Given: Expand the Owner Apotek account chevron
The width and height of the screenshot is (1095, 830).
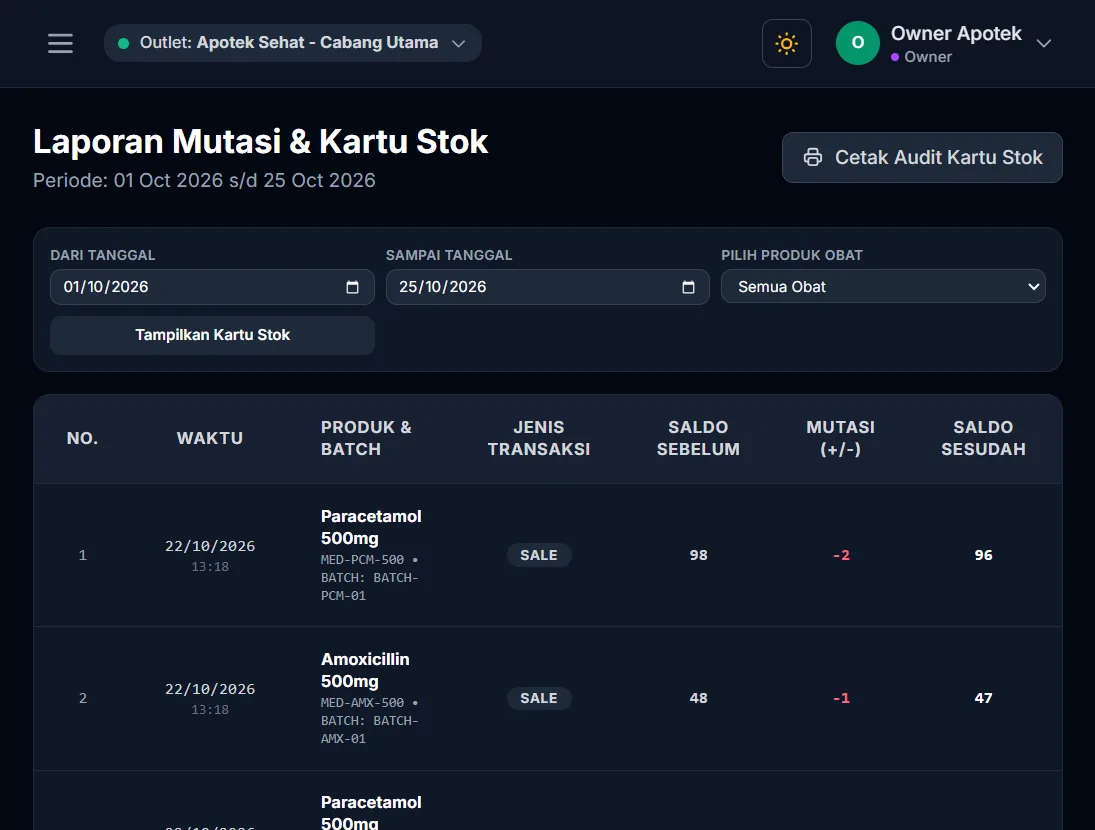Looking at the screenshot, I should (x=1043, y=43).
